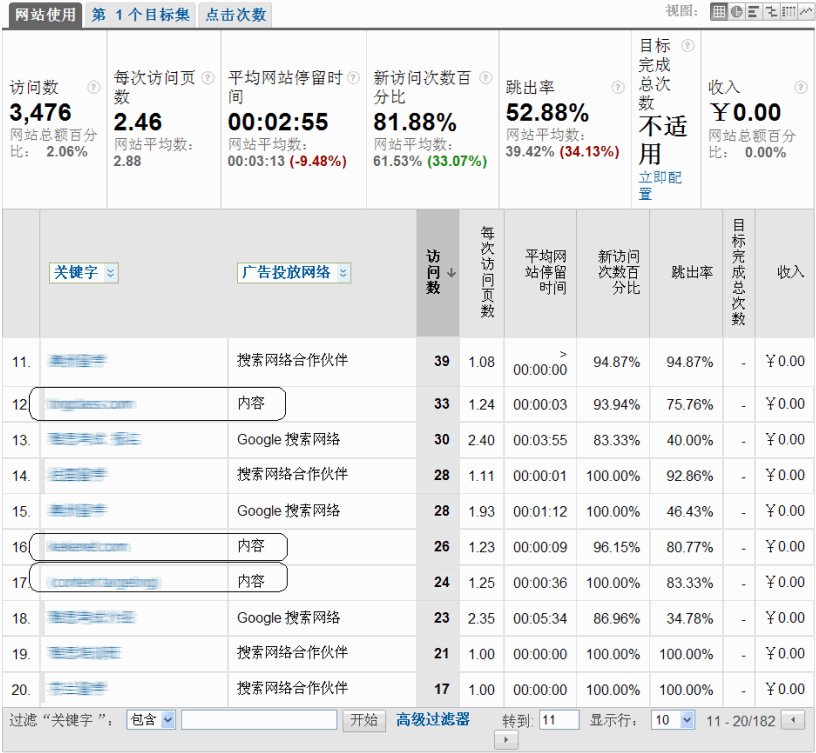
Task: Switch to table view icon
Action: 719,12
